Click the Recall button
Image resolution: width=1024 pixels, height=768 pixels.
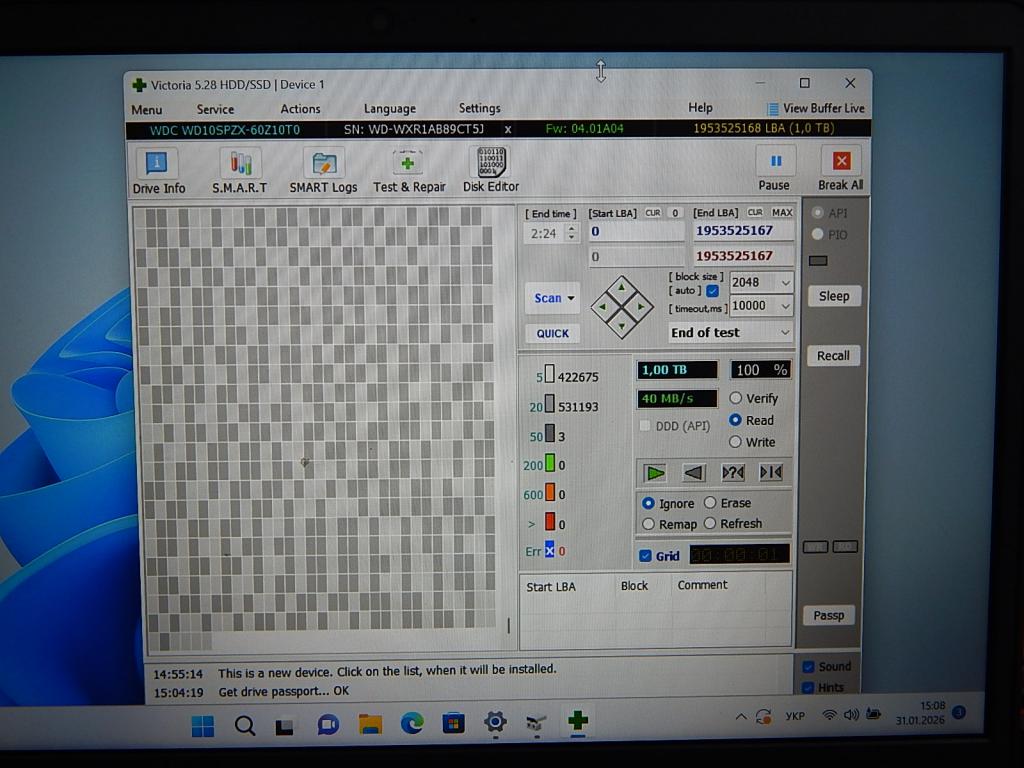point(833,355)
